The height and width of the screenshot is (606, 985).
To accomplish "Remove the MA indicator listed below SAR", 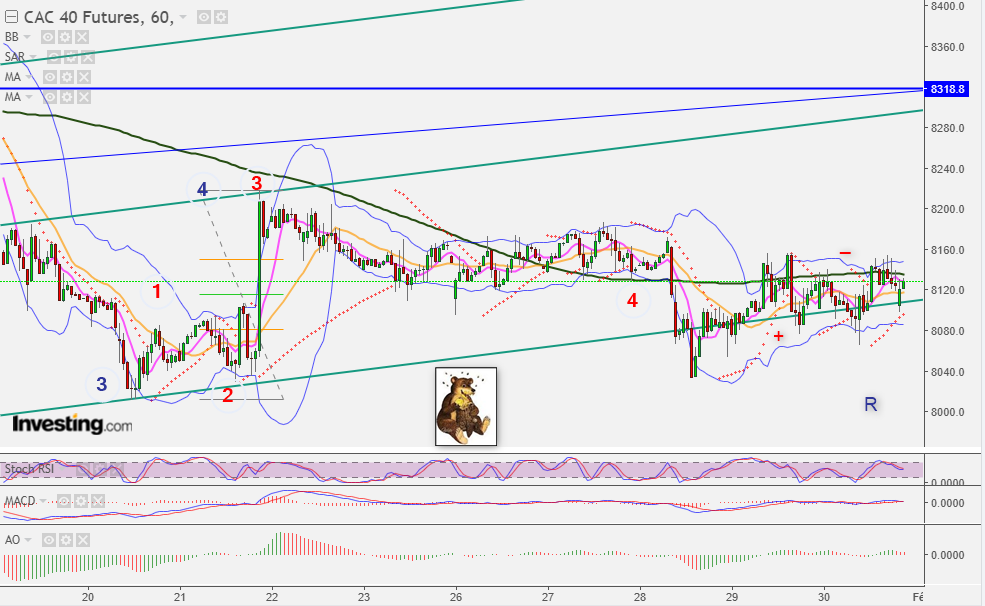I will [84, 77].
